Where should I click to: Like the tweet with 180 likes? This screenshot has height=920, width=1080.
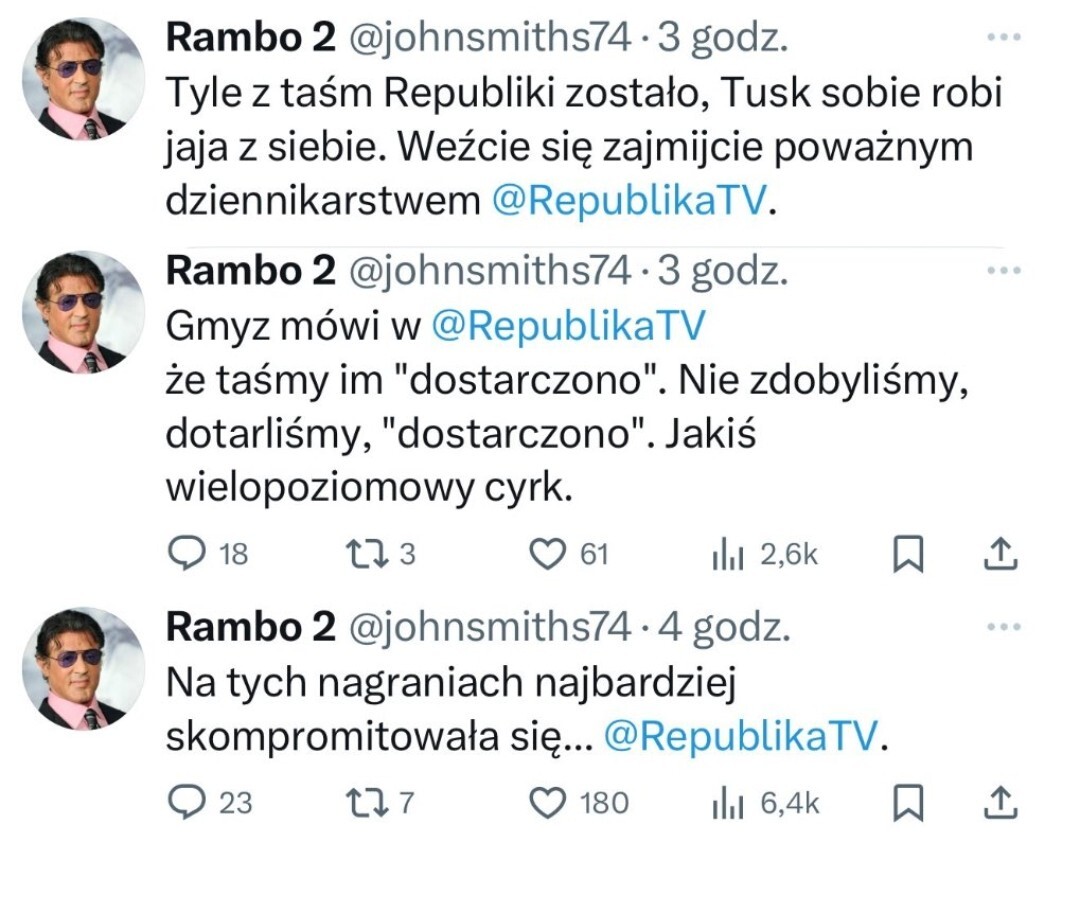pos(546,802)
